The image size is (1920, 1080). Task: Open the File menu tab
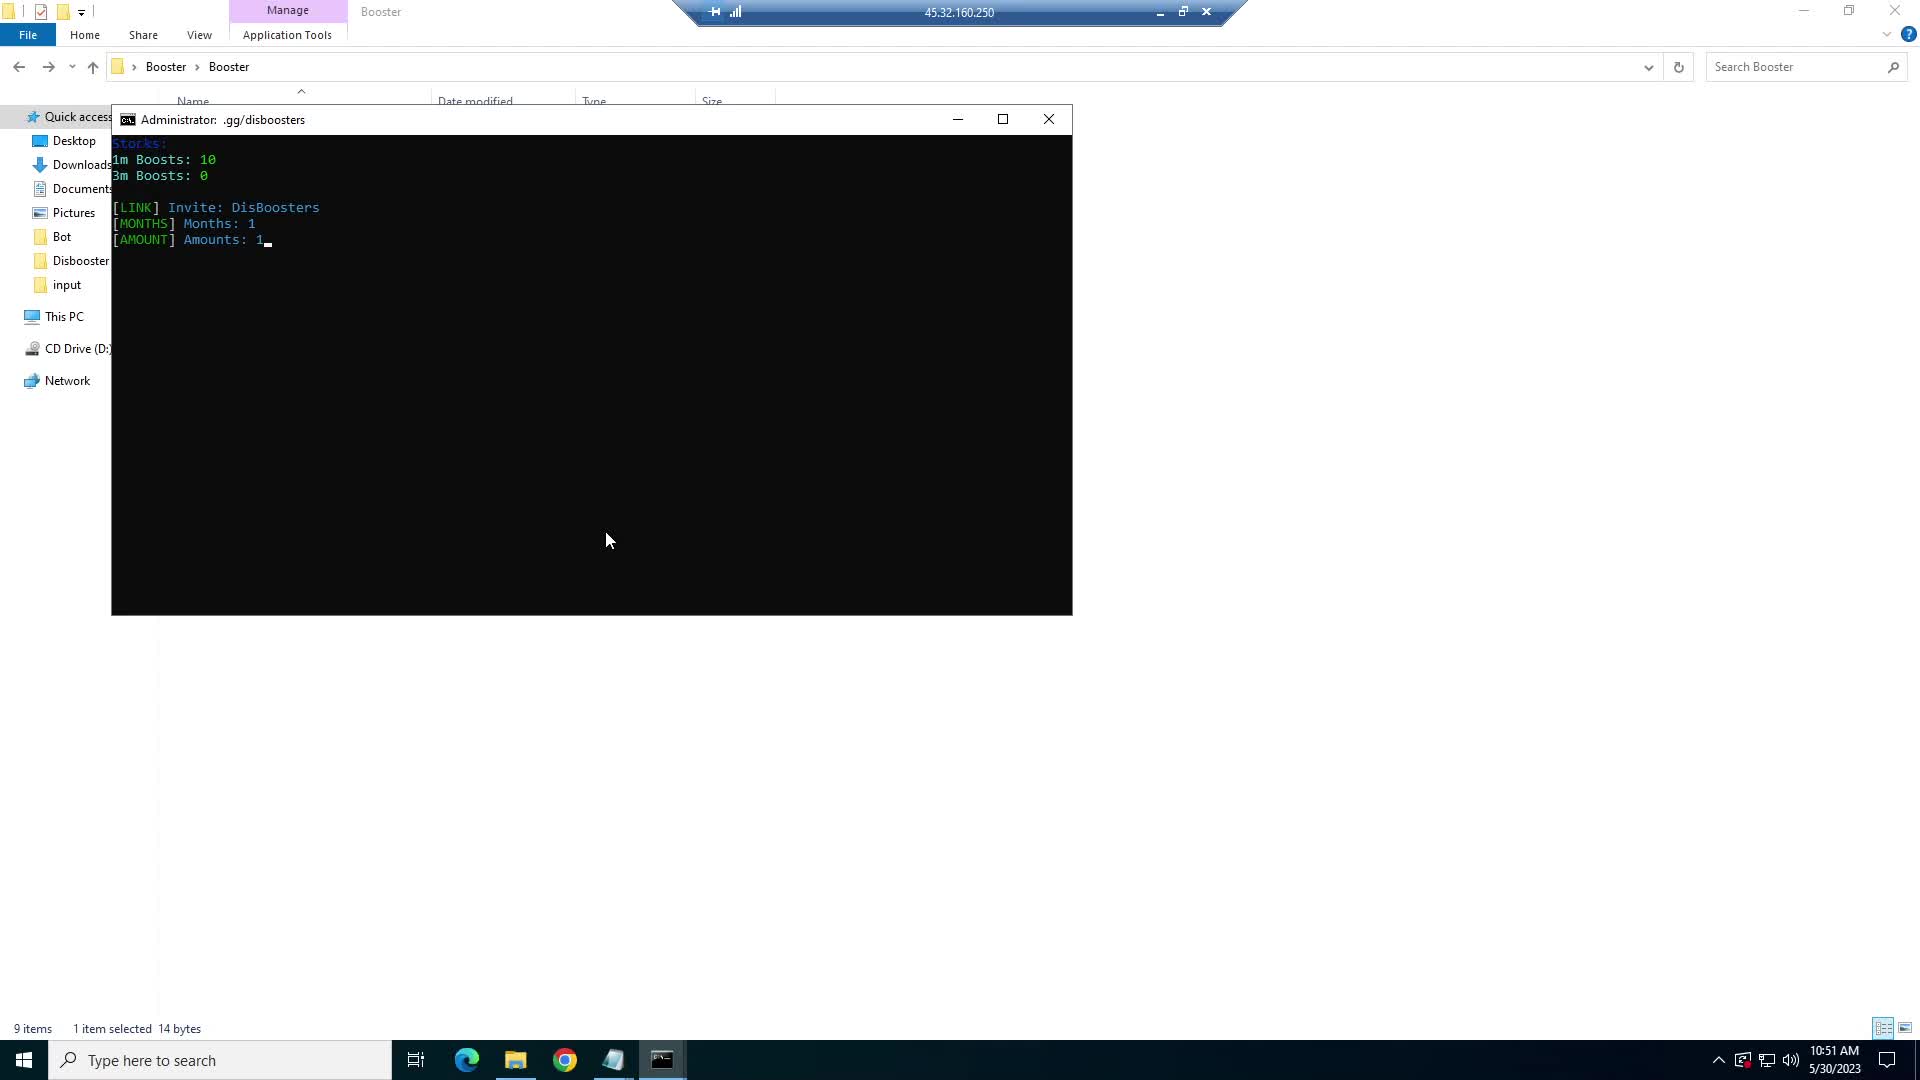pos(28,35)
